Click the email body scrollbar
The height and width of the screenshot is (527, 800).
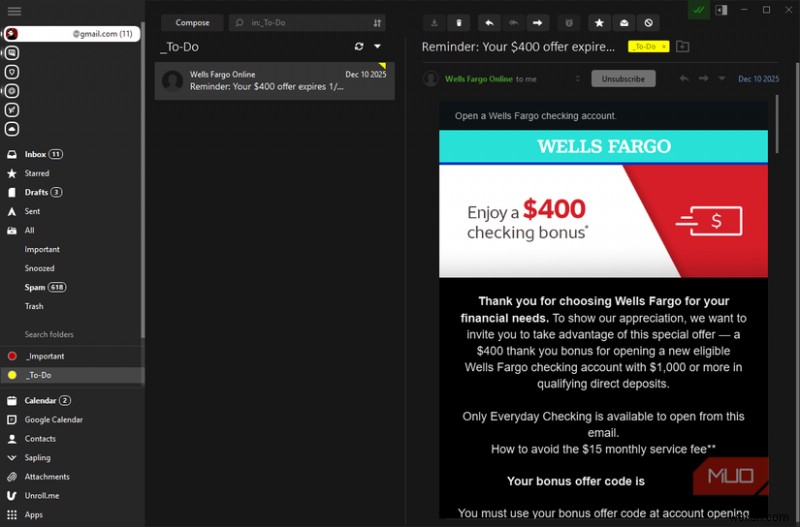[x=777, y=124]
